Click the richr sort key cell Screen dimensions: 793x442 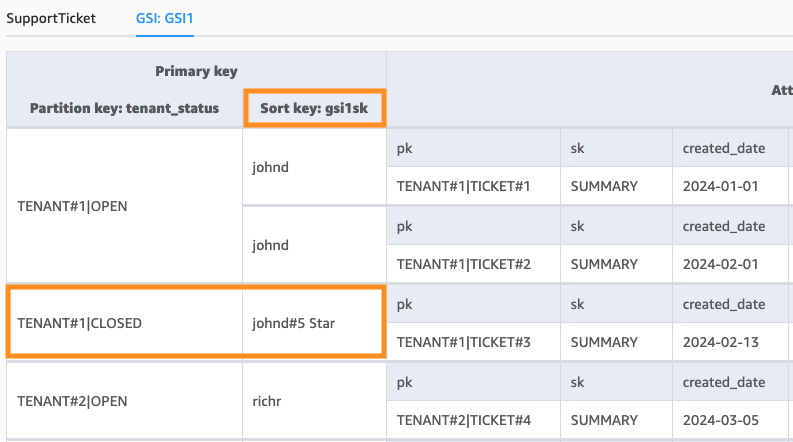coord(268,401)
